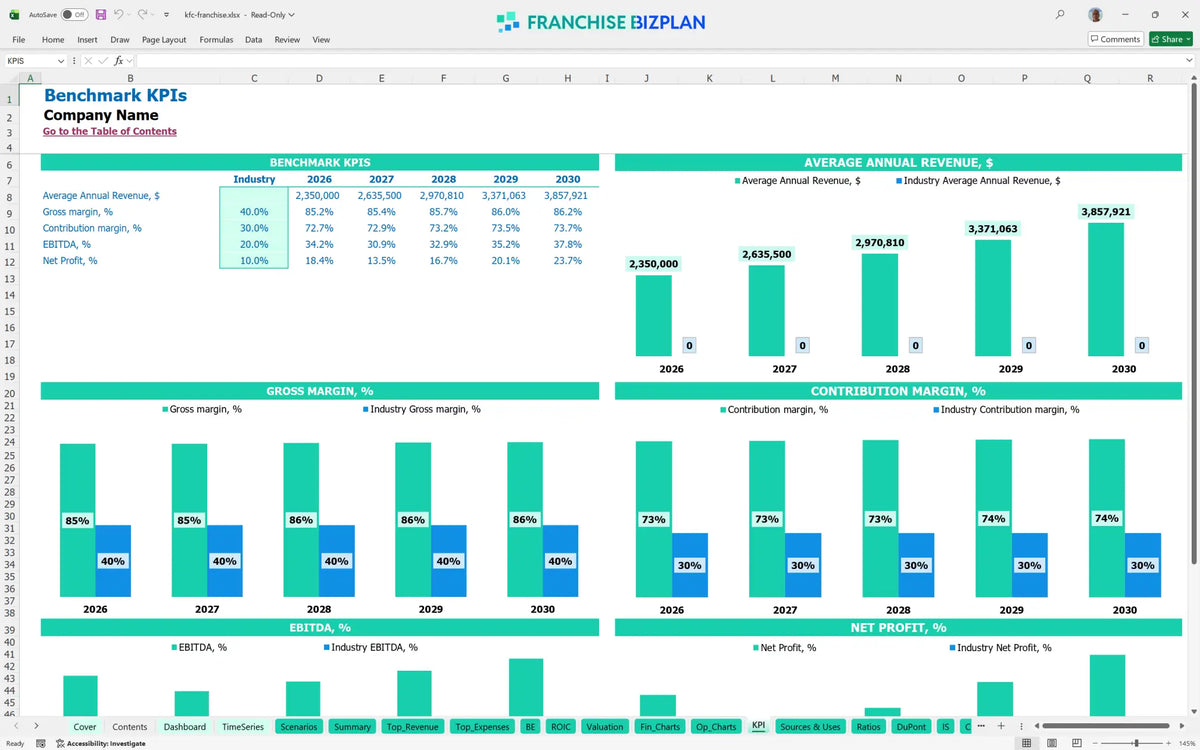This screenshot has width=1200, height=750.
Task: Switch to Normal view icon
Action: pos(1026,743)
